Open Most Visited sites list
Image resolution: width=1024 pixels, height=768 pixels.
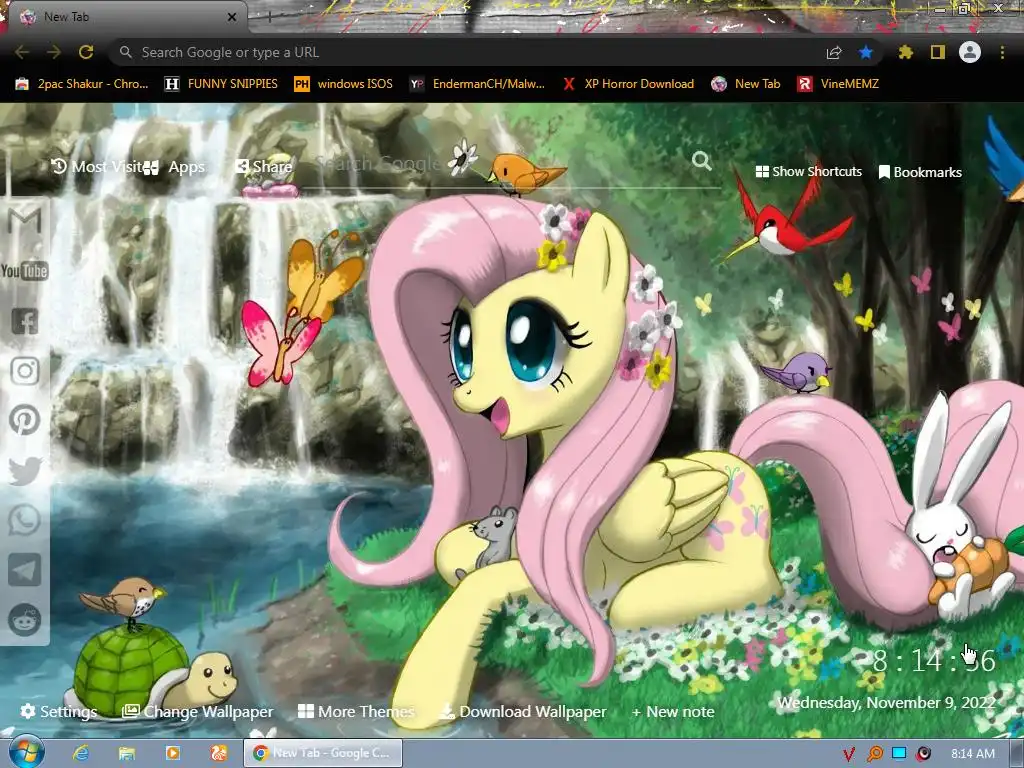pos(97,167)
